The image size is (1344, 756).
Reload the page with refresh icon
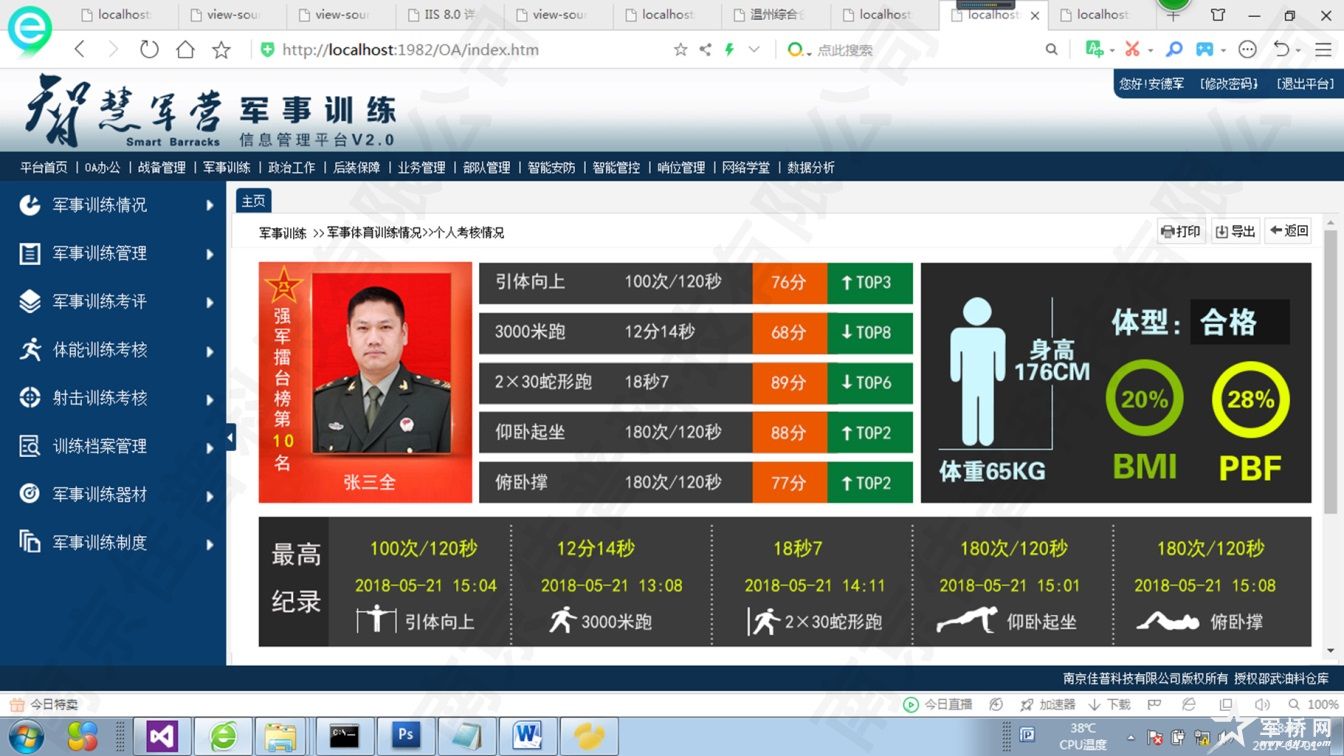tap(149, 50)
